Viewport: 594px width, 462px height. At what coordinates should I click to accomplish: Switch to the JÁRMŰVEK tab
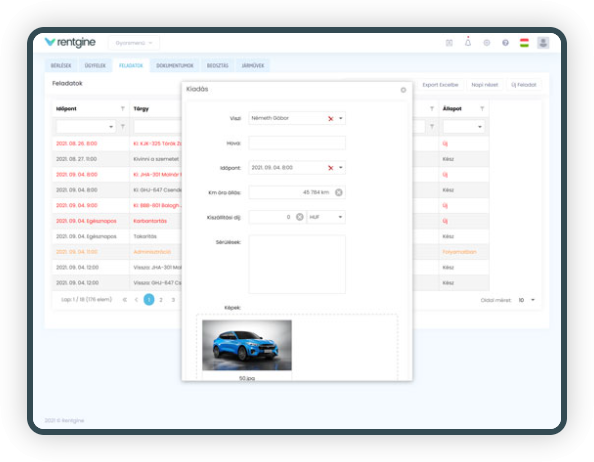tap(253, 66)
